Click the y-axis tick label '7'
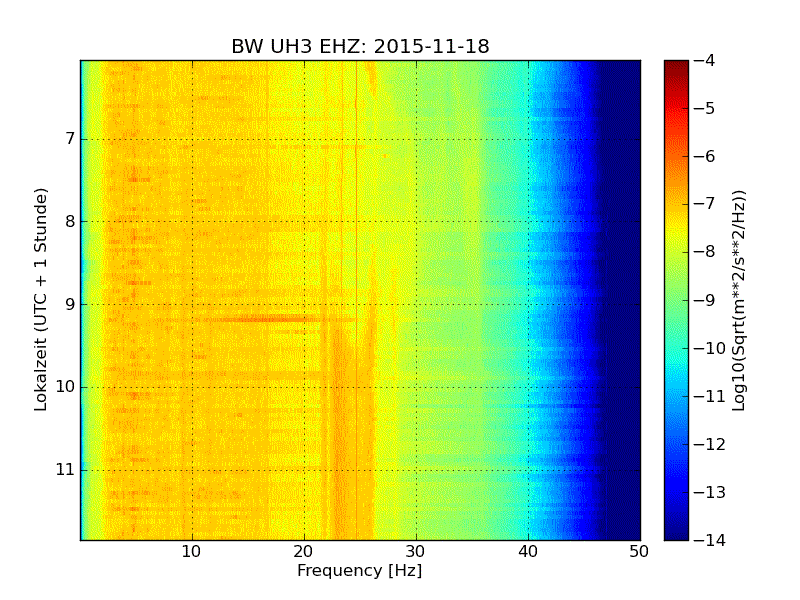This screenshot has width=800, height=600. click(x=70, y=139)
